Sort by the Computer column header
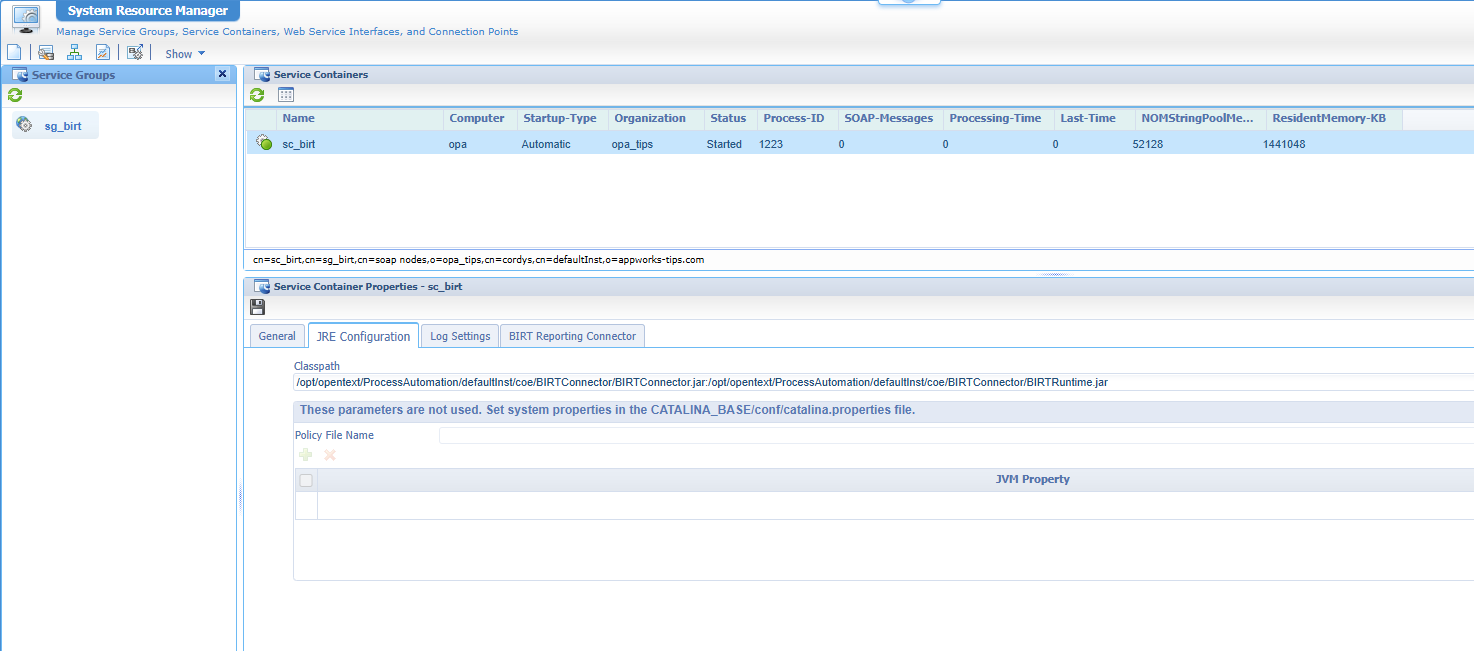 [x=479, y=118]
